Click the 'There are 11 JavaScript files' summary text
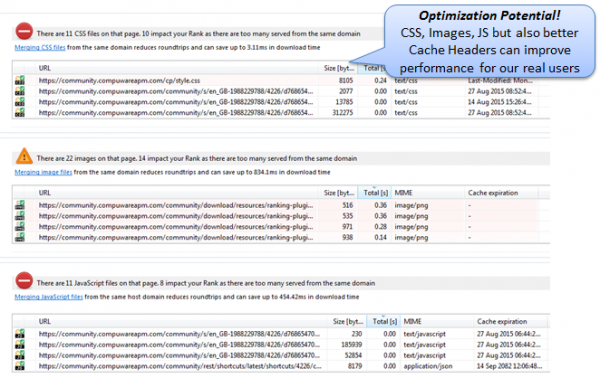600x378 pixels. click(x=206, y=283)
